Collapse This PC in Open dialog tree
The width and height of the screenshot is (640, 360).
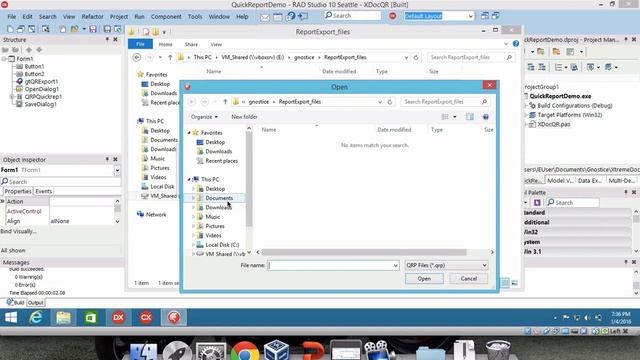(x=189, y=179)
